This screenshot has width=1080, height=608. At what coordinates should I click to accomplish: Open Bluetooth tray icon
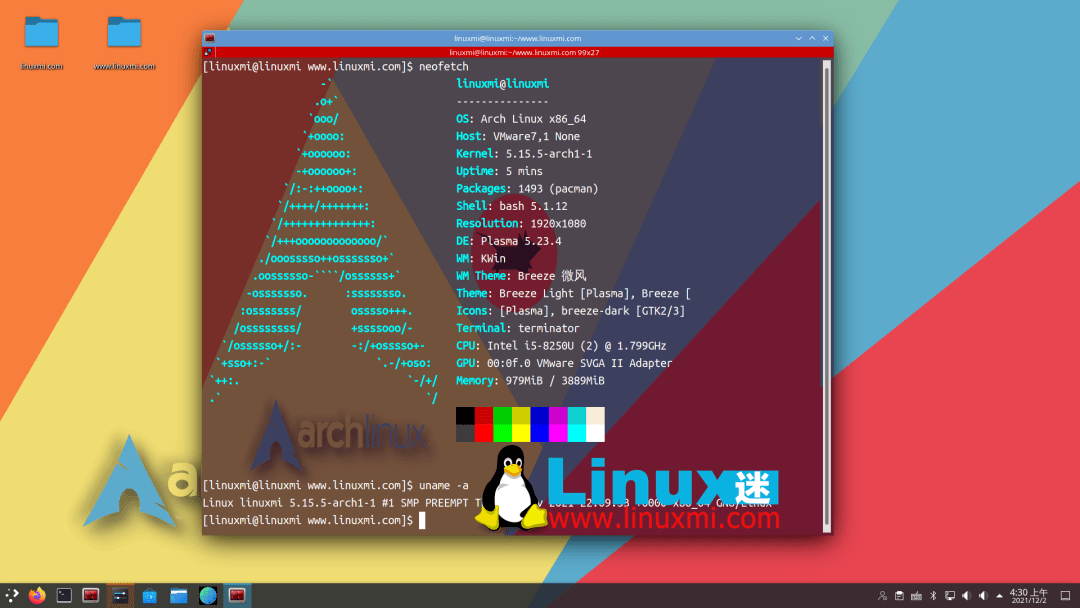(x=933, y=596)
